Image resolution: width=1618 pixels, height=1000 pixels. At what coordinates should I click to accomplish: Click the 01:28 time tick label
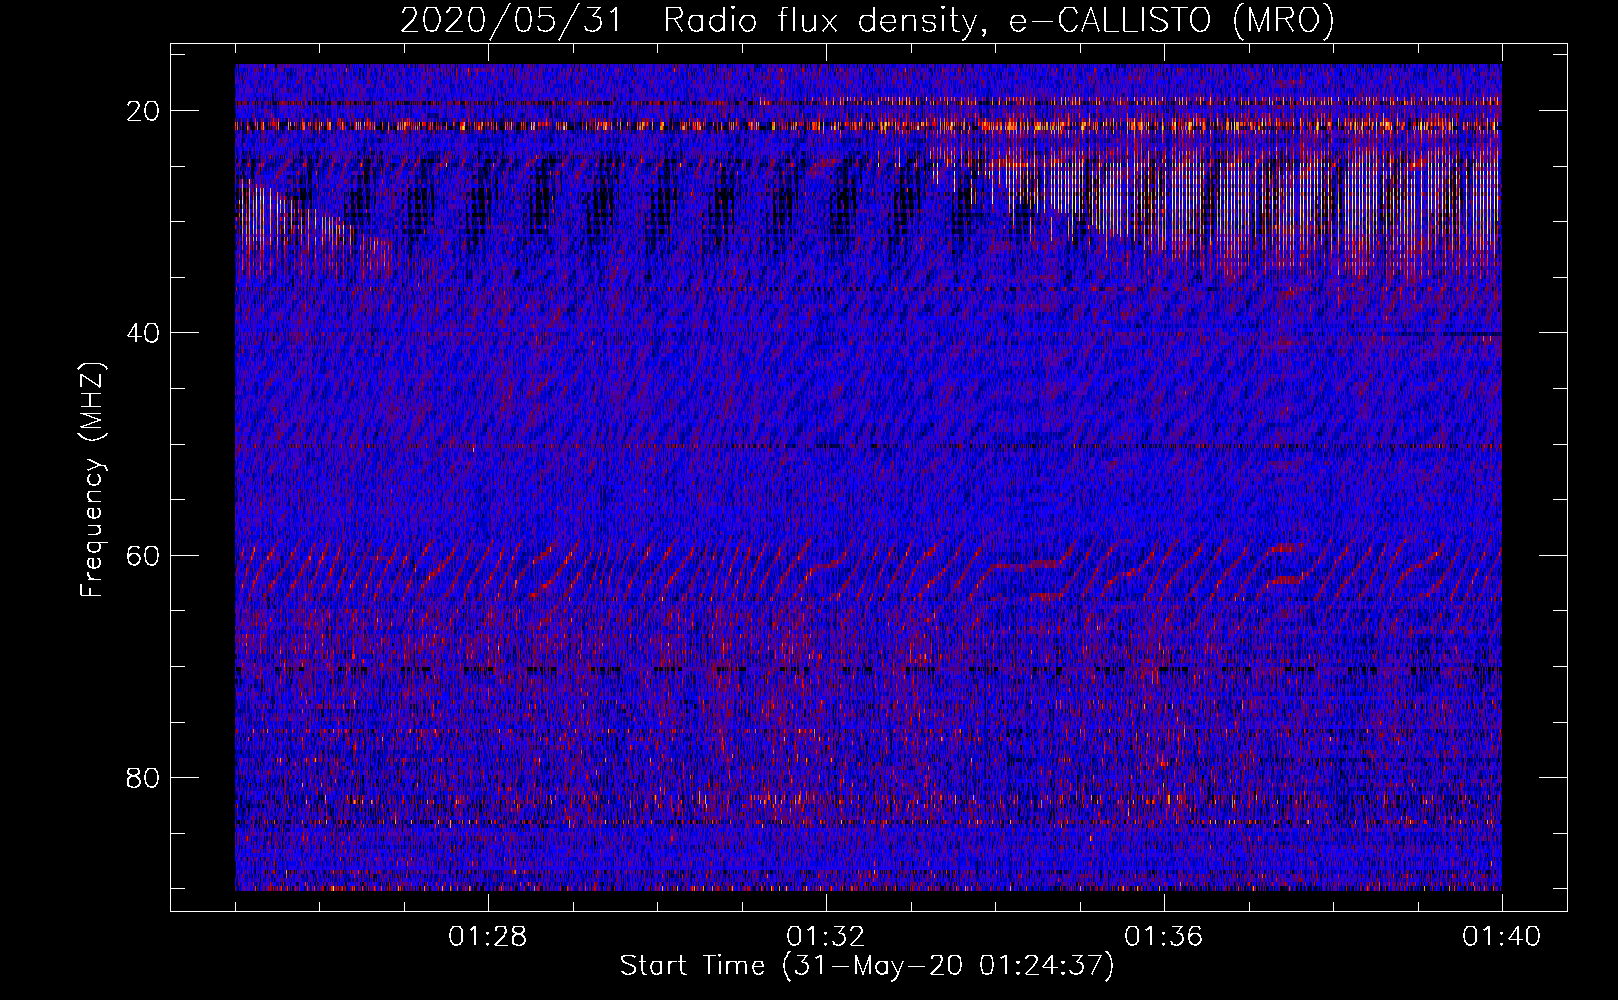tap(488, 937)
